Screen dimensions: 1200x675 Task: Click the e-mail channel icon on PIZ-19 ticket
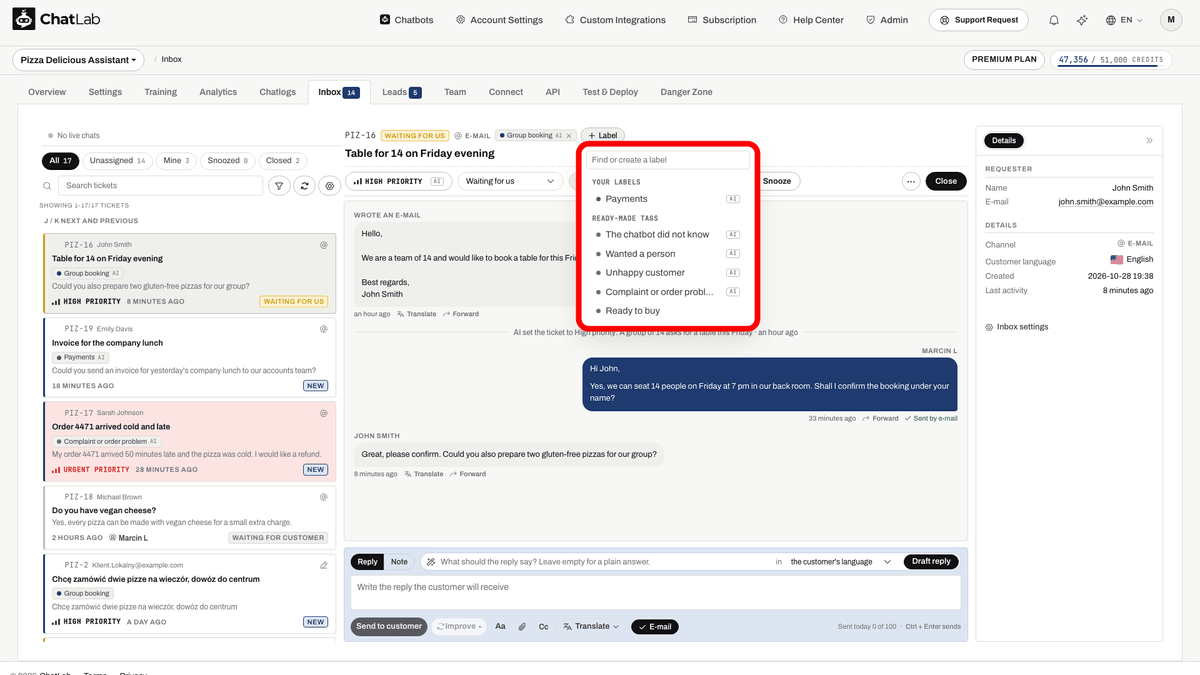323,328
